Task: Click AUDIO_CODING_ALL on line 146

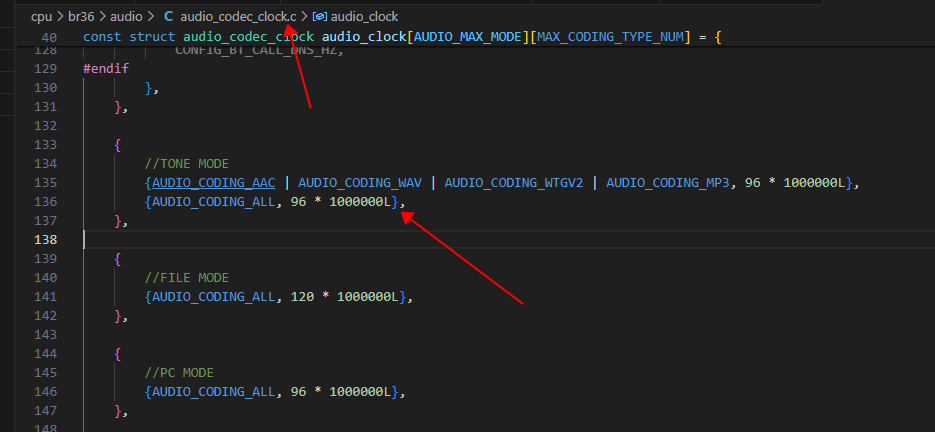Action: coord(214,392)
